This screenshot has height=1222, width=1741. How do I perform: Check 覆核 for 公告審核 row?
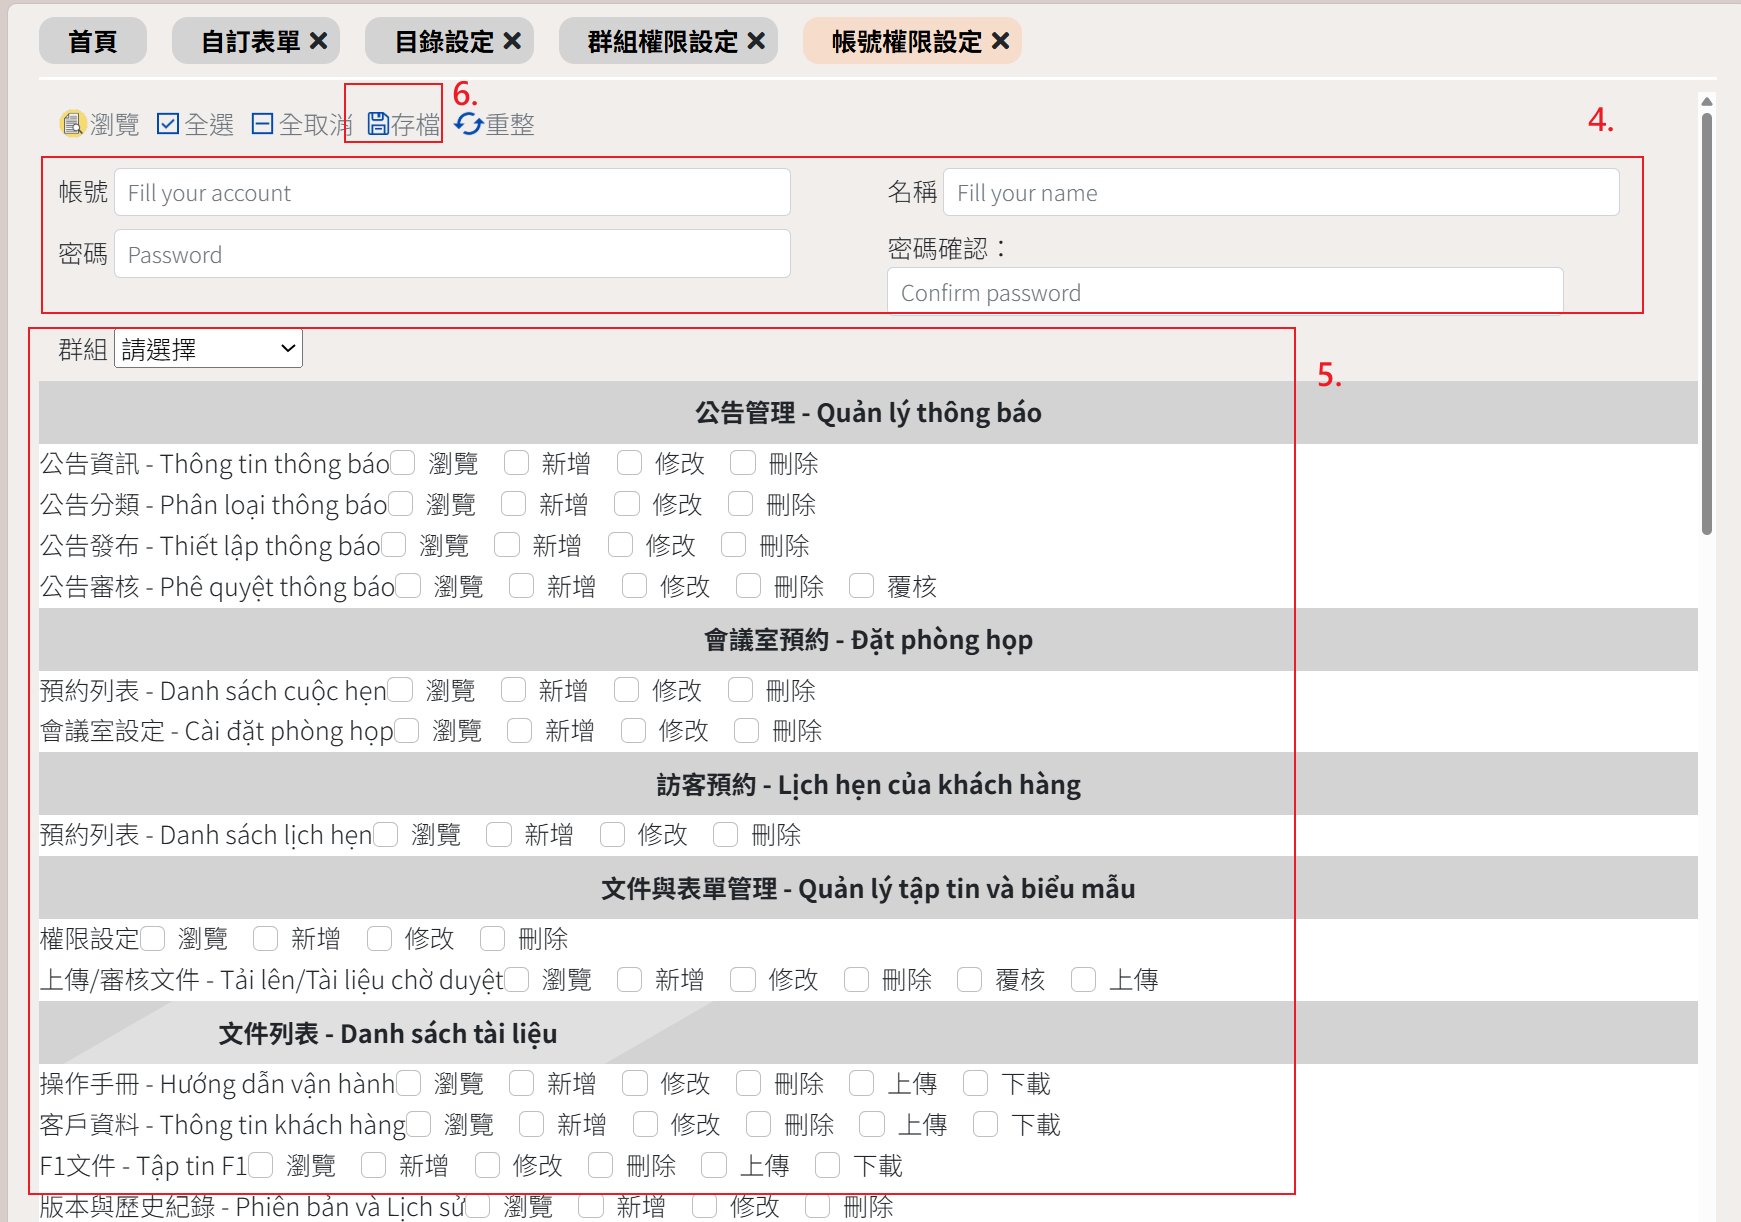click(x=862, y=586)
